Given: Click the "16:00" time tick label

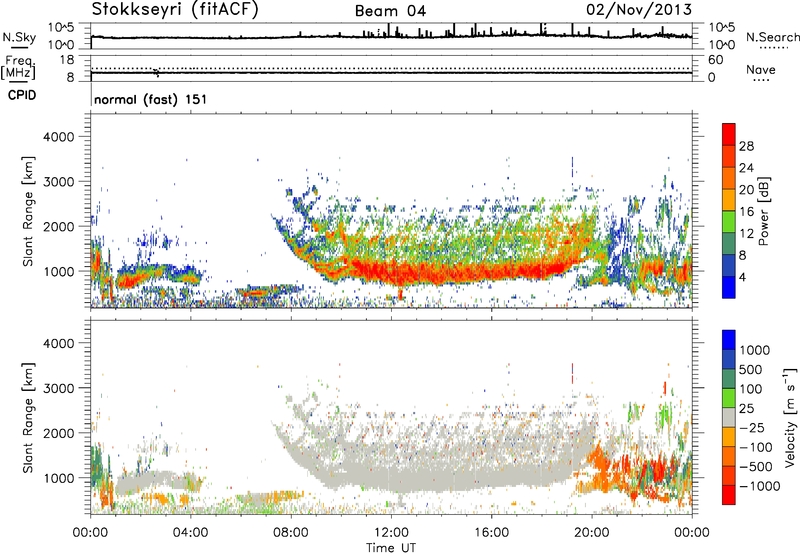Looking at the screenshot, I should point(491,533).
